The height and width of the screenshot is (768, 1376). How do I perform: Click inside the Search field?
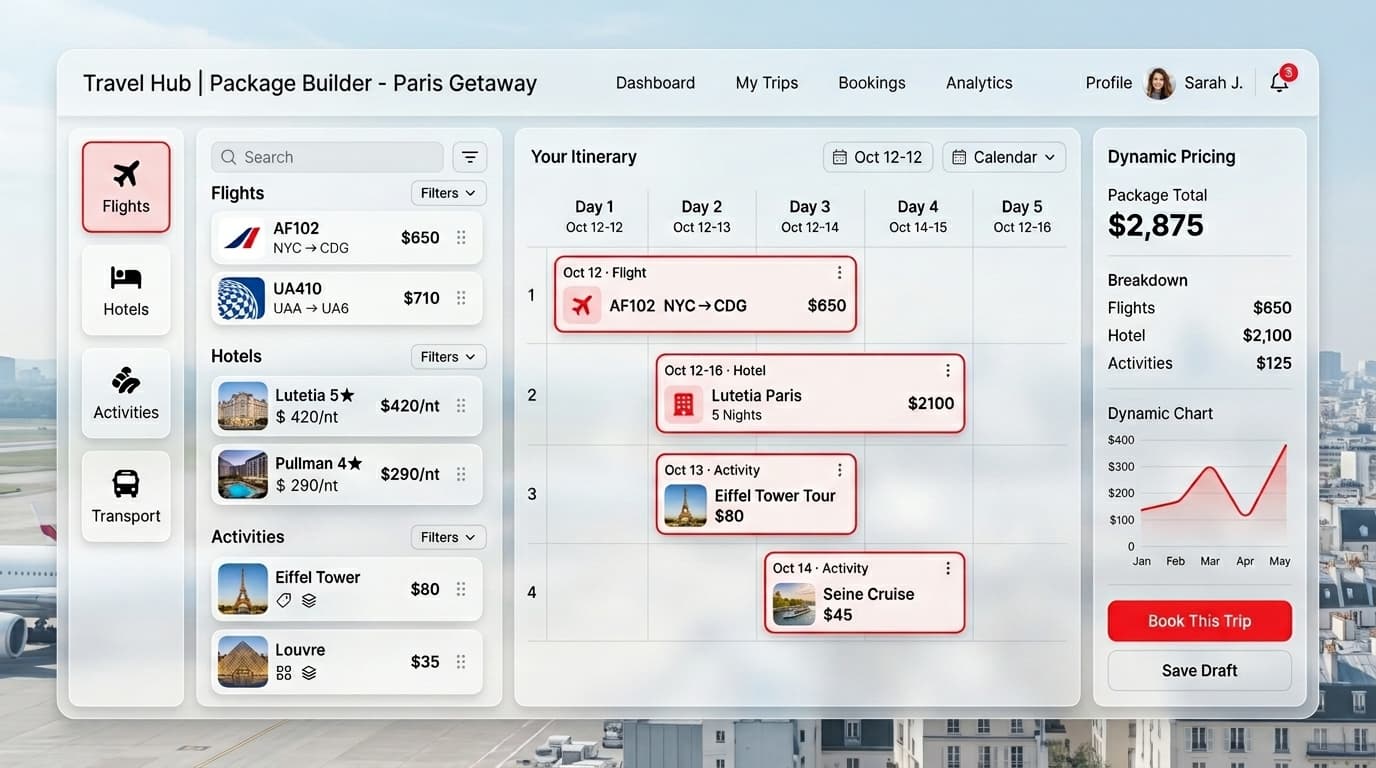coord(327,157)
